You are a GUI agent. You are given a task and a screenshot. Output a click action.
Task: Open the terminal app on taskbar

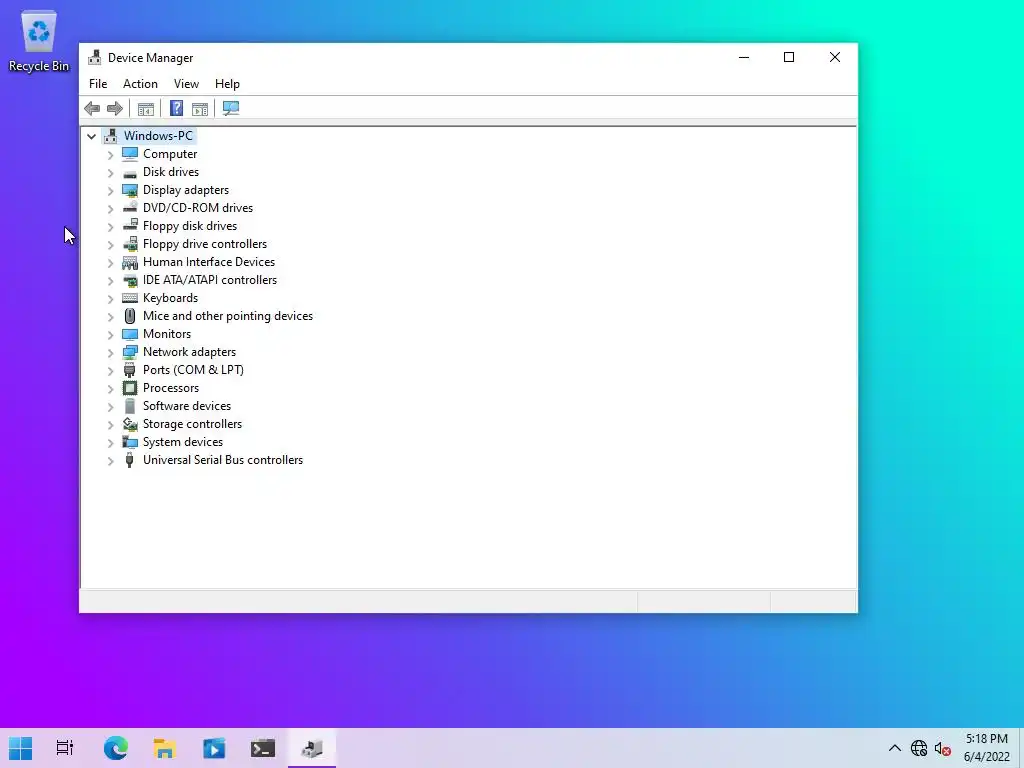263,748
